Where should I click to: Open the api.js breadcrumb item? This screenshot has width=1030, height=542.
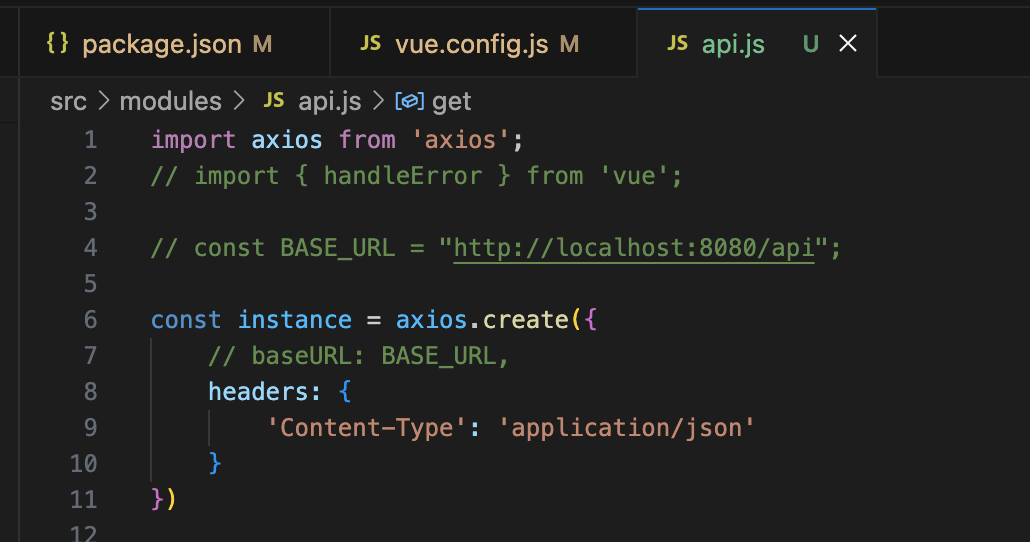click(x=330, y=101)
